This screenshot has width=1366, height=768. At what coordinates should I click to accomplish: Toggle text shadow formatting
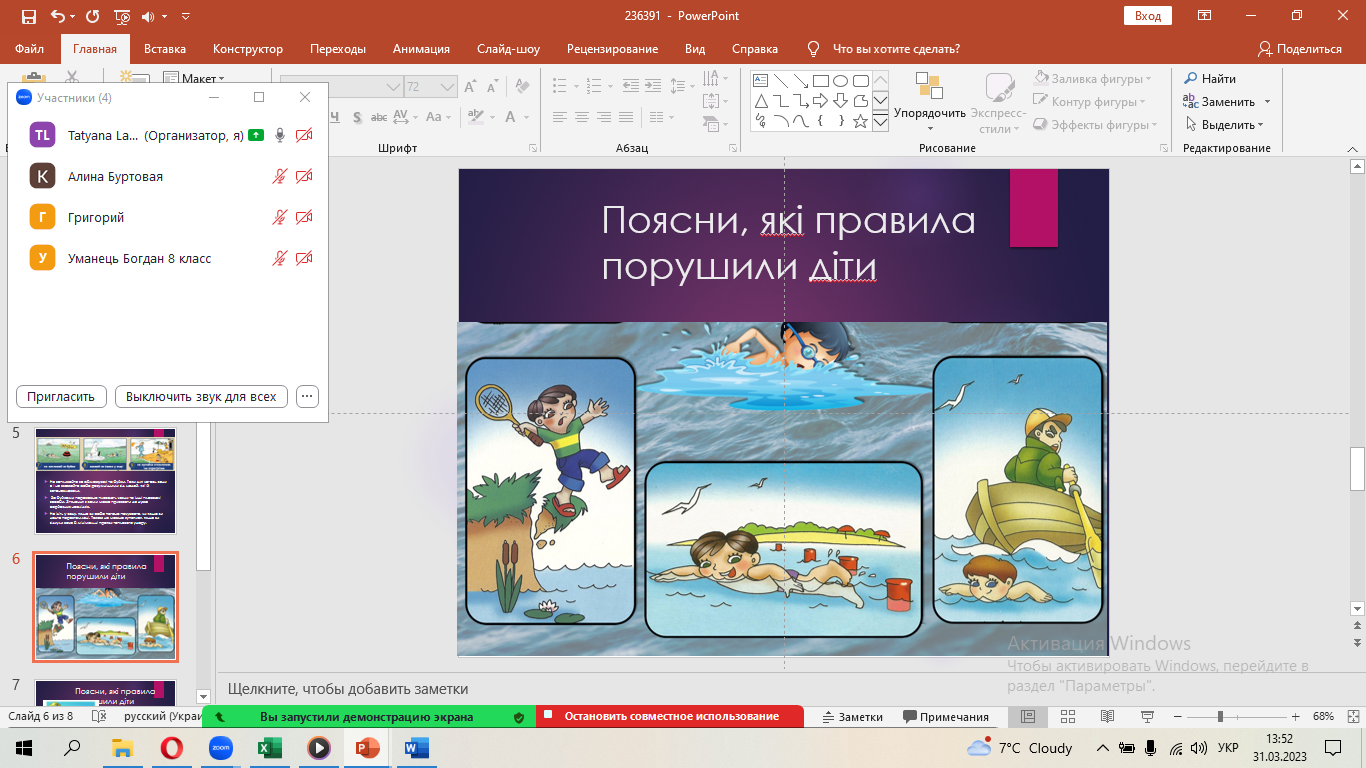pyautogui.click(x=357, y=117)
